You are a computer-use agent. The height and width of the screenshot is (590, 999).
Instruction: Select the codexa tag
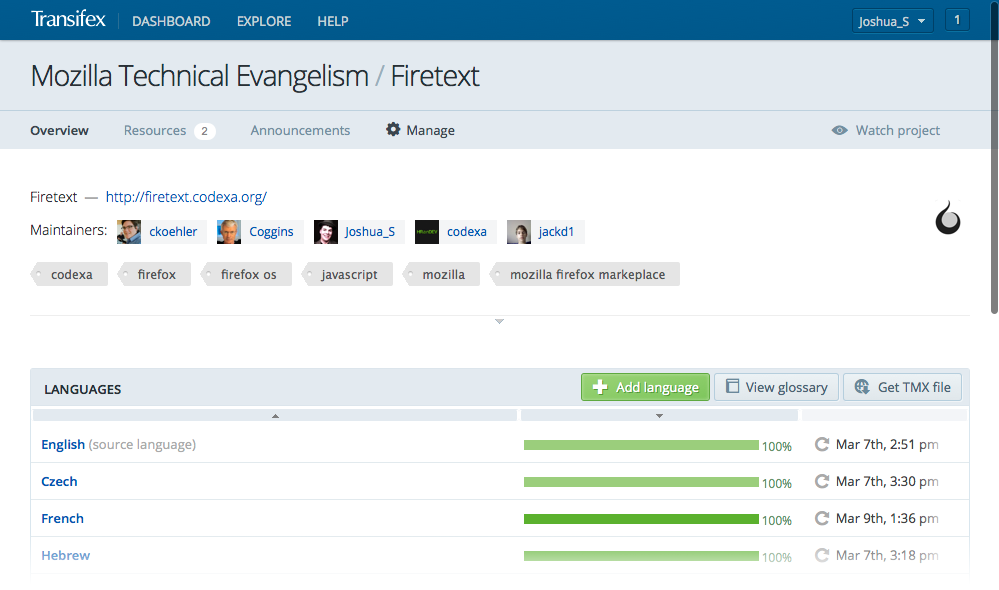(x=69, y=274)
